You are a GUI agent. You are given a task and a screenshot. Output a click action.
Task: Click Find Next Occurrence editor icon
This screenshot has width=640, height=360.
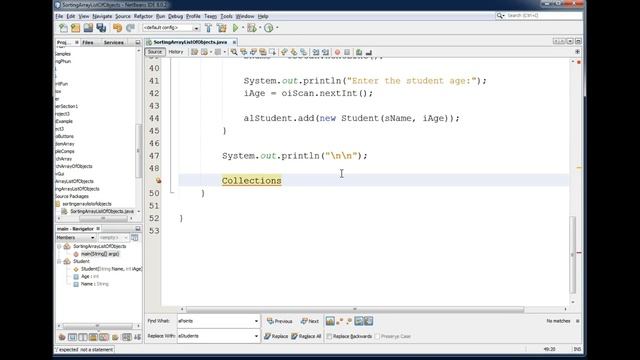(x=253, y=52)
